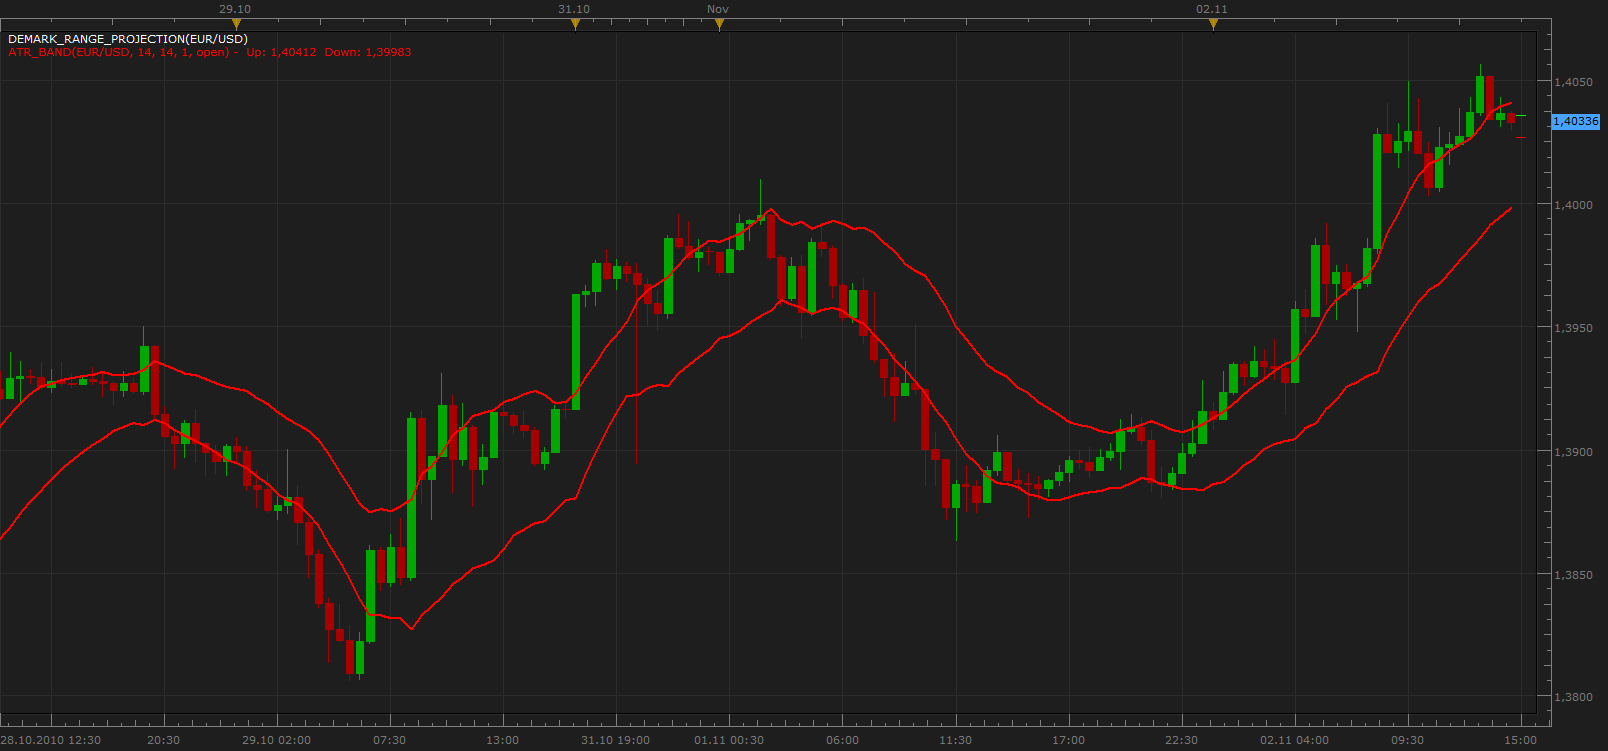This screenshot has height=751, width=1608.
Task: Click the 22:30 time axis label
Action: (1181, 740)
